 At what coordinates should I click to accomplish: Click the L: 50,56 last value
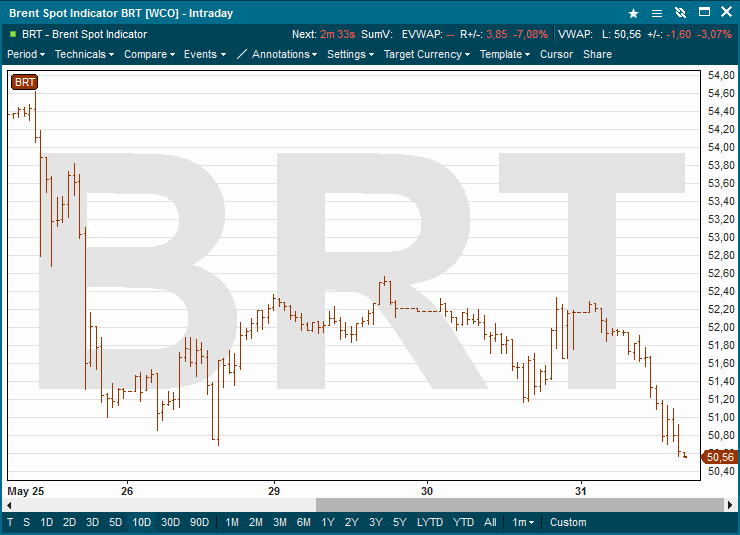coord(622,34)
